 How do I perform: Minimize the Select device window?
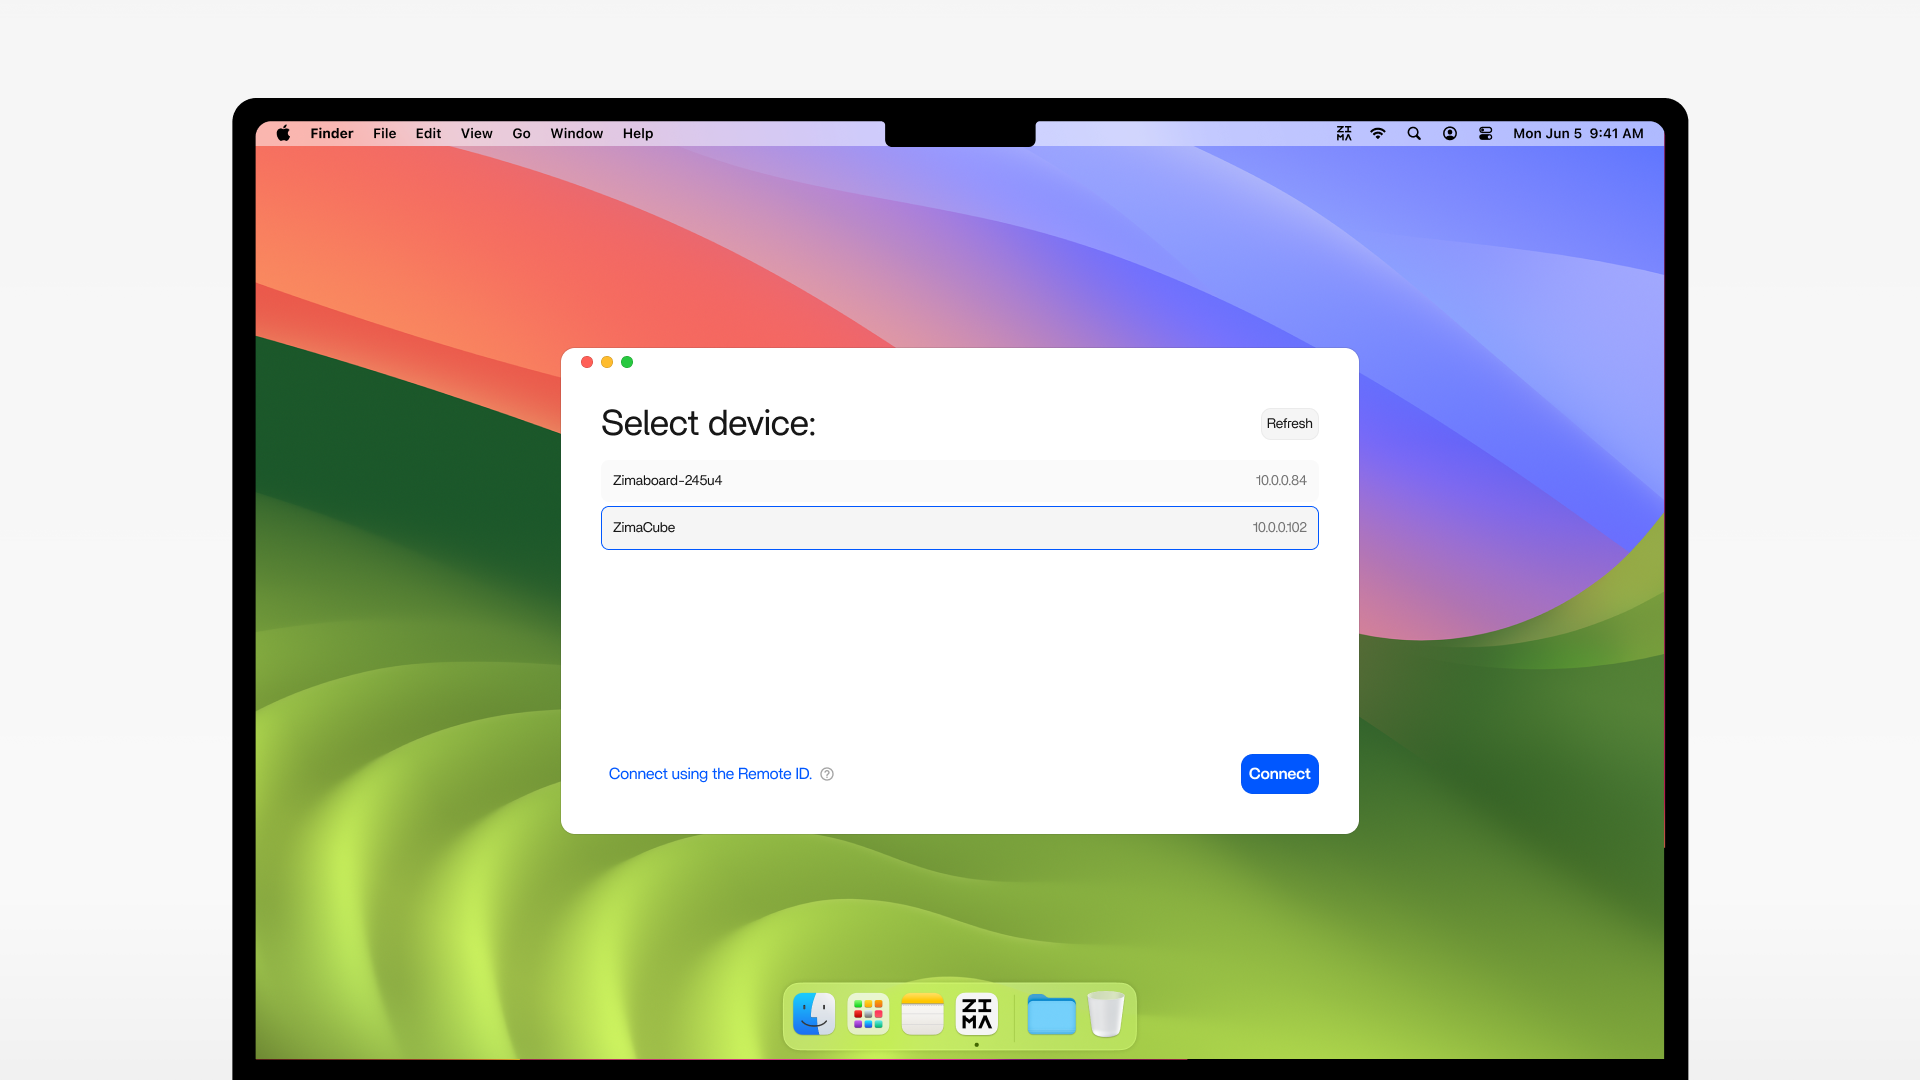[607, 362]
